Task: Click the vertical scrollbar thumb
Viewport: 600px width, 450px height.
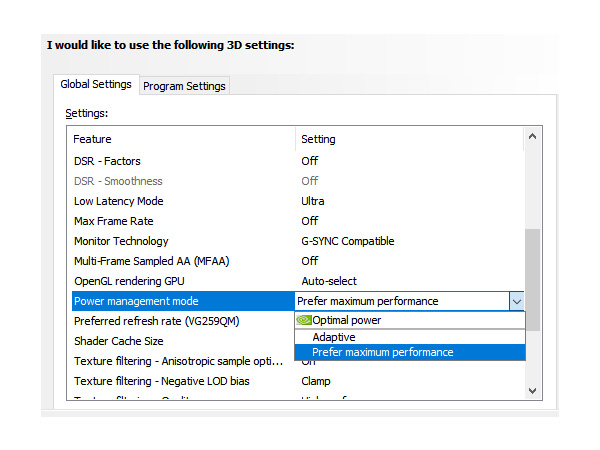Action: point(532,279)
